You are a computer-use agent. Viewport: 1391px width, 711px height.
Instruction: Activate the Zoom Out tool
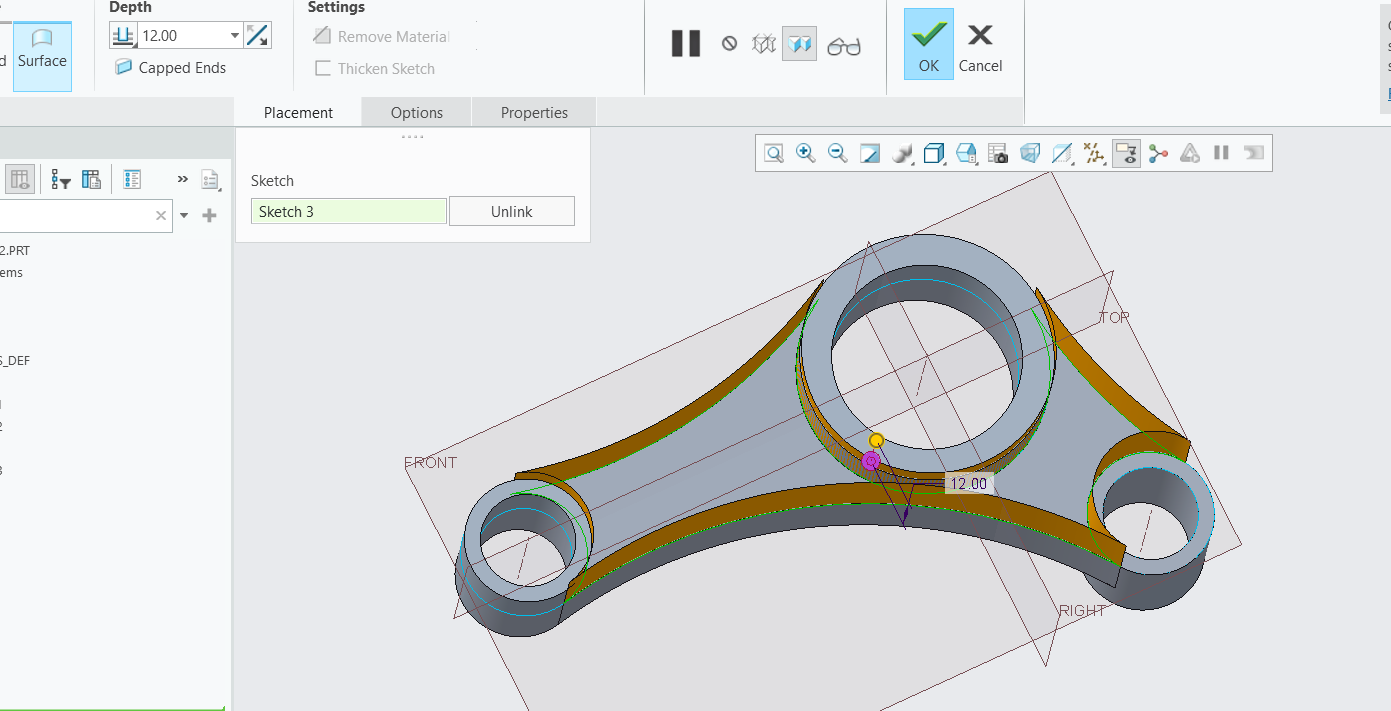click(838, 153)
